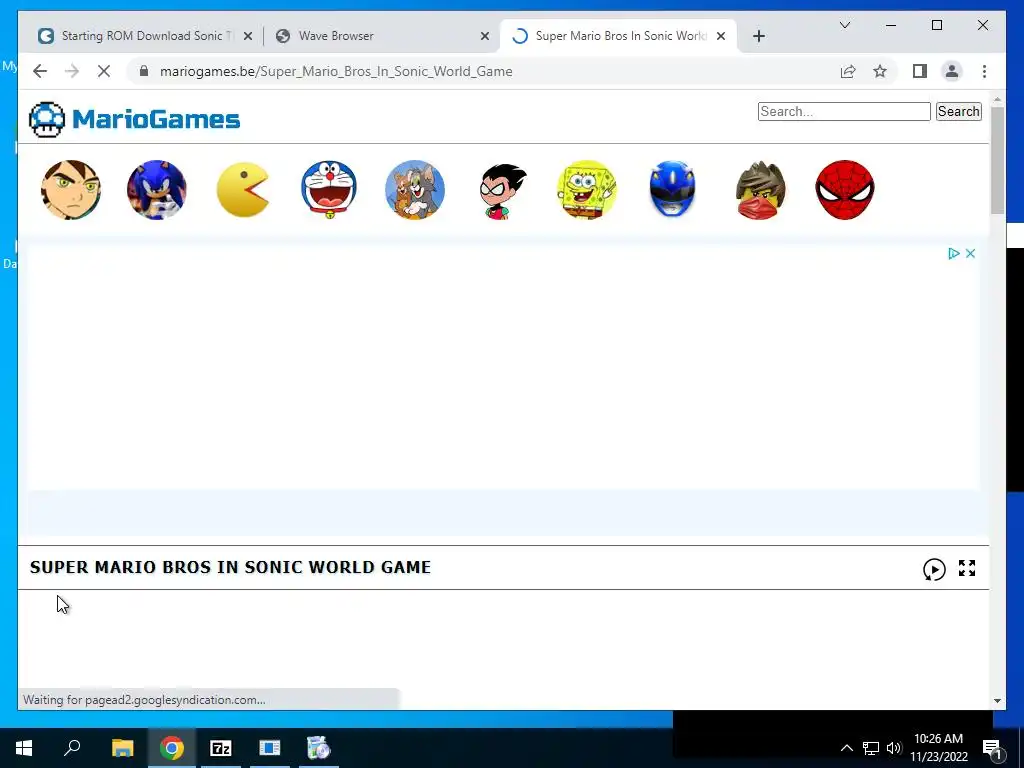Click the page vertical scrollbar thumb
The height and width of the screenshot is (768, 1024).
pos(997,161)
